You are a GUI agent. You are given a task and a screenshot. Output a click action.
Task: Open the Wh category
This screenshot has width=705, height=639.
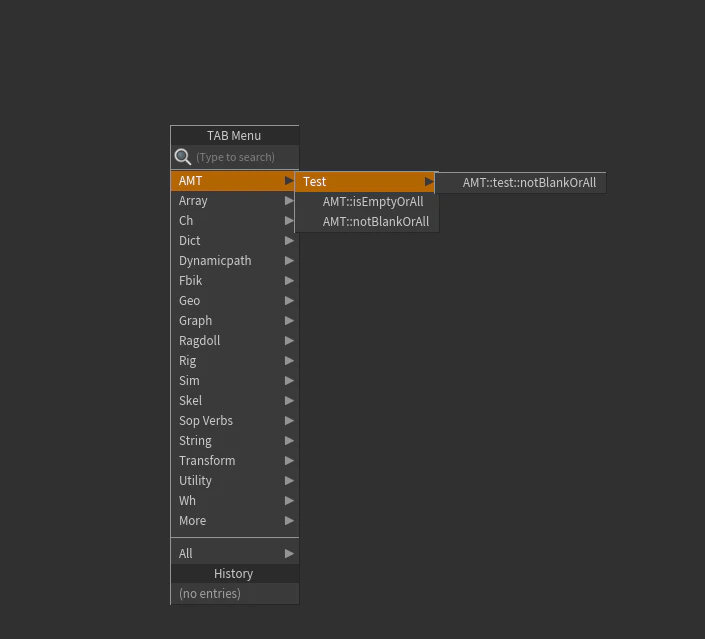pos(235,501)
